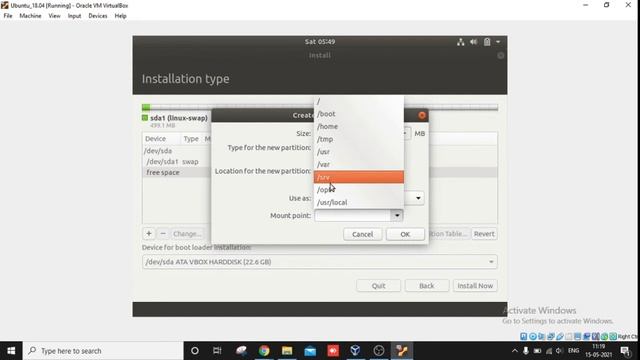Viewport: 640px width, 360px height.
Task: Click the USB indicator in the VirtualBox status bar
Action: point(560,337)
